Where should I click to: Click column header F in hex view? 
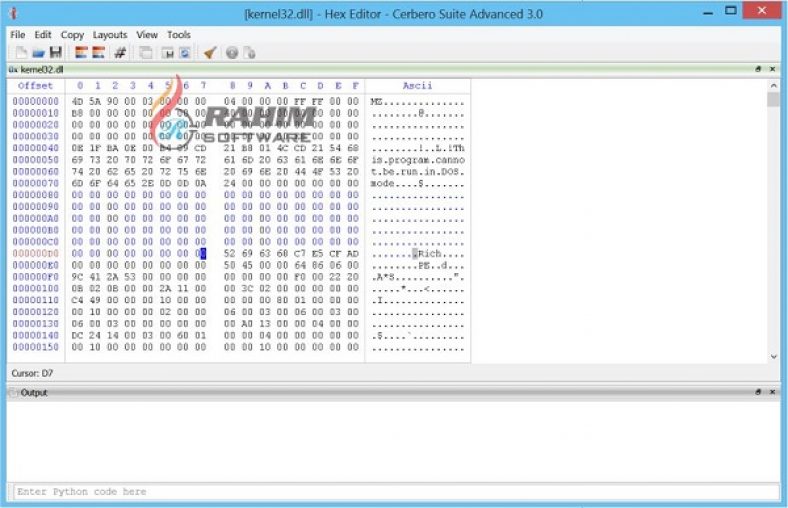click(x=355, y=85)
